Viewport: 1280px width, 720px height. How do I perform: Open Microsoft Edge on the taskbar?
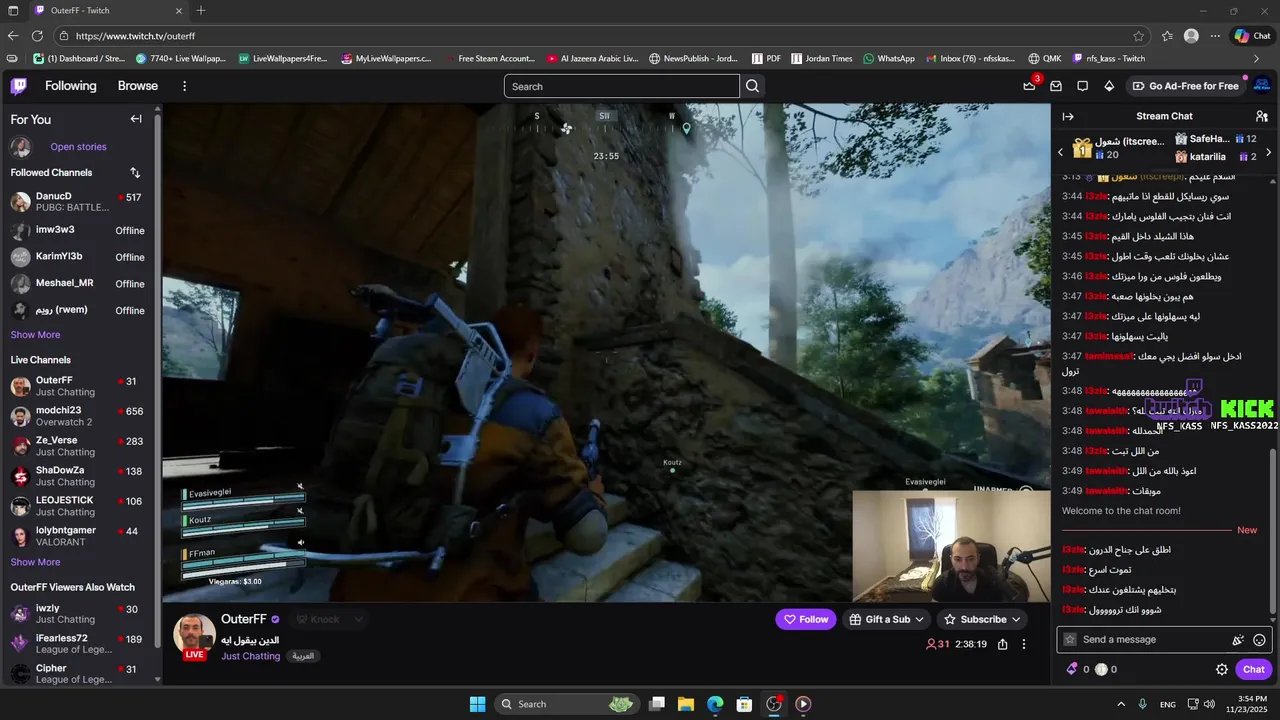(x=715, y=704)
